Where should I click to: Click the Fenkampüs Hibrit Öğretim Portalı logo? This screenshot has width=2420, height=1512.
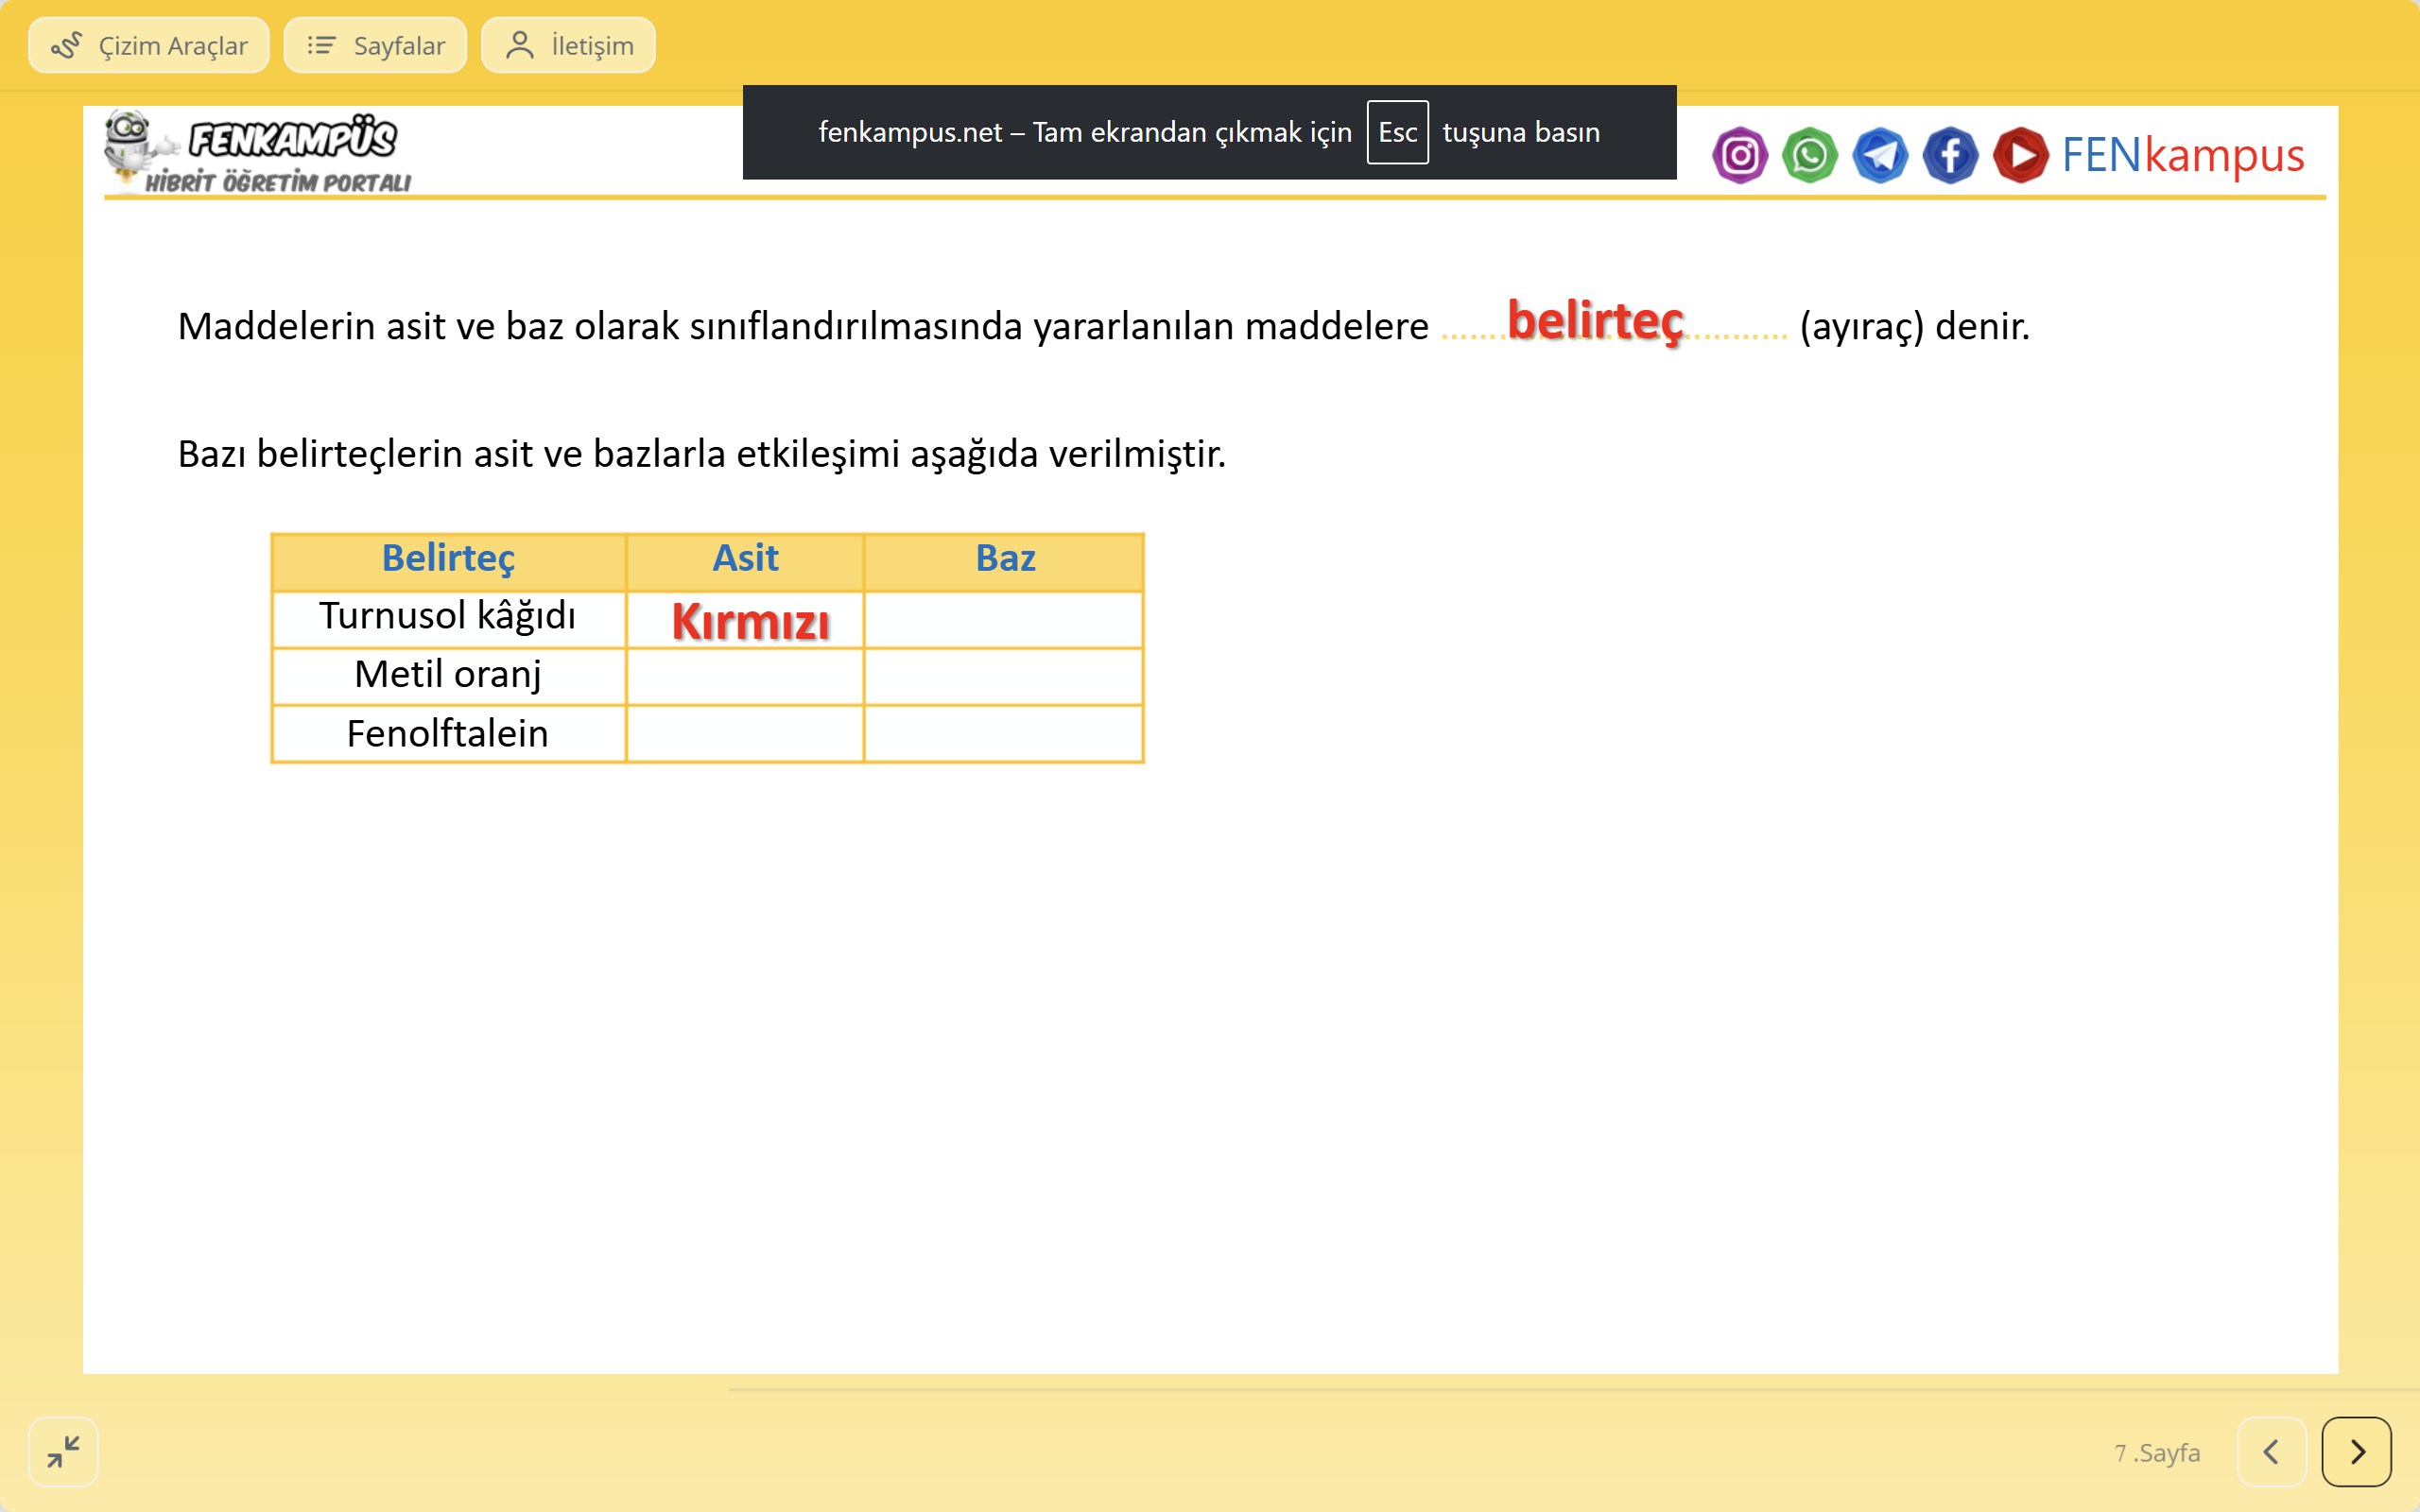click(260, 152)
